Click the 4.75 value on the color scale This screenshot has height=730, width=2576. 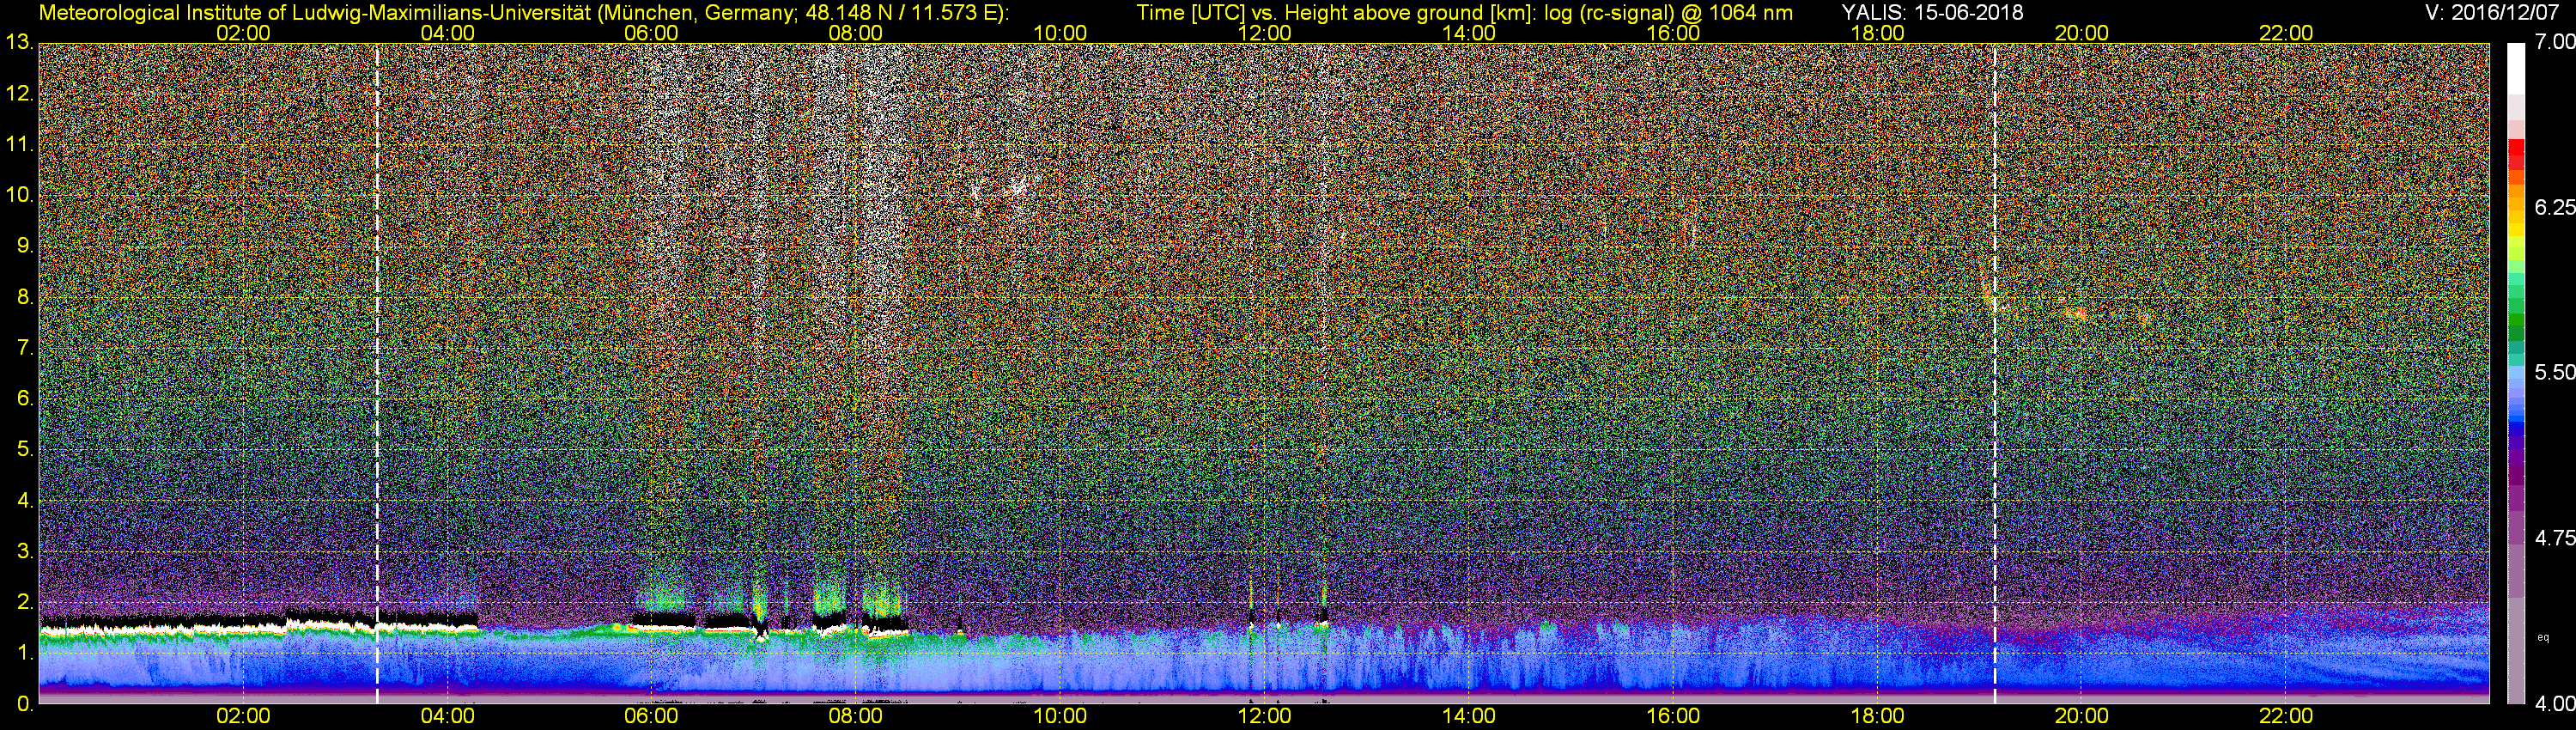2555,538
